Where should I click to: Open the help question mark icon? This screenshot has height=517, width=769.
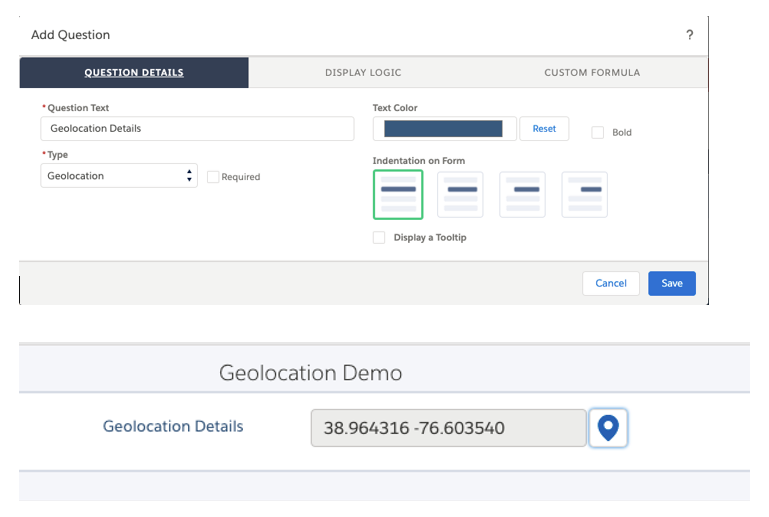pyautogui.click(x=690, y=35)
